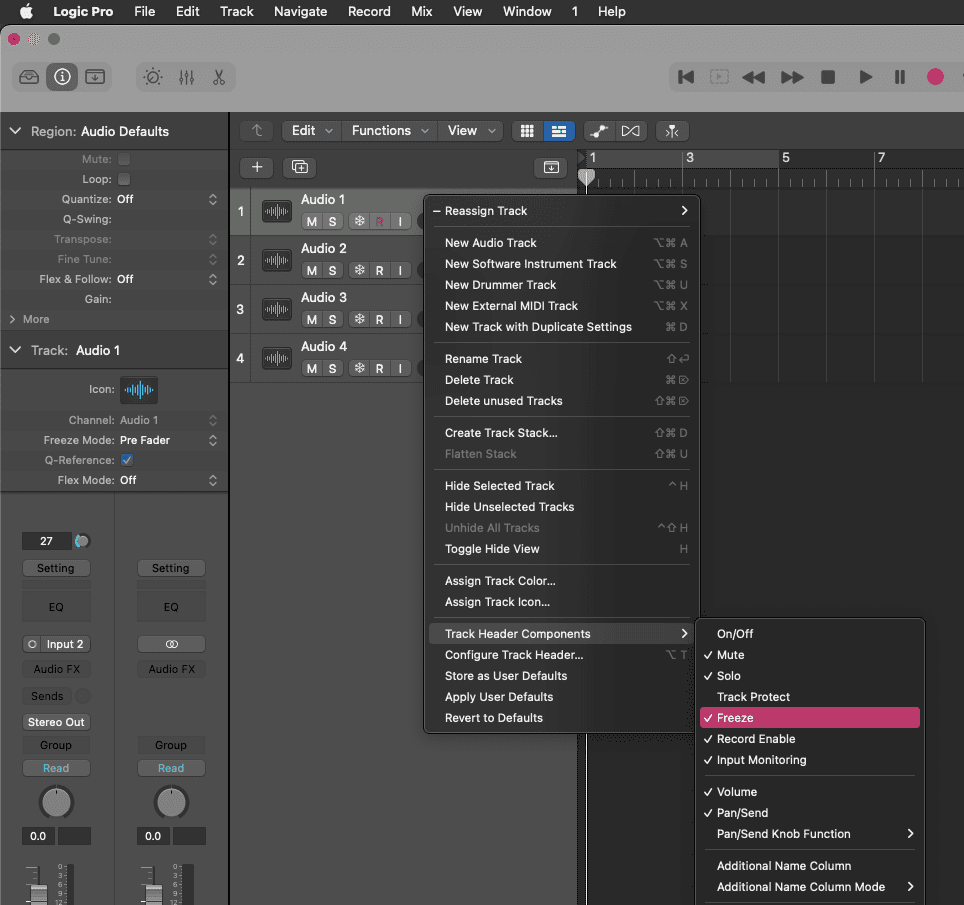Change the track icon in the Inspector
Viewport: 964px width, 905px height.
pos(139,390)
